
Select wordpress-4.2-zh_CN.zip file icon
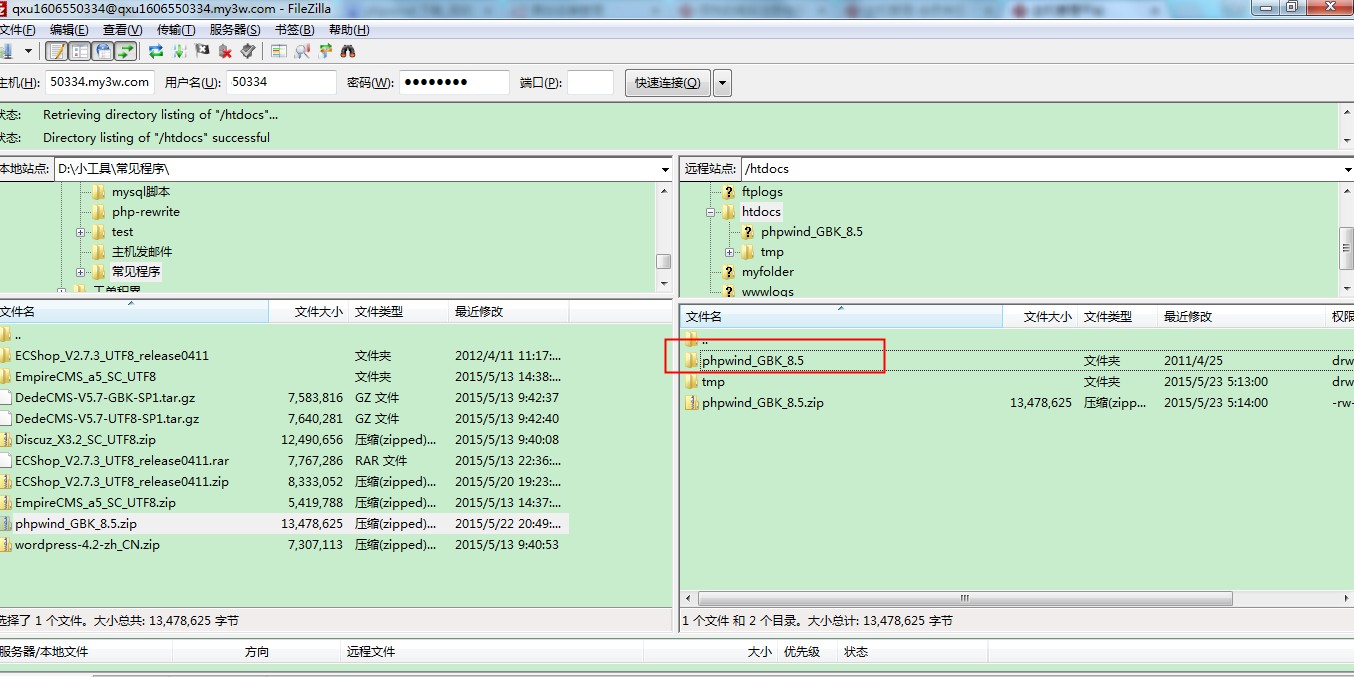tap(6, 545)
